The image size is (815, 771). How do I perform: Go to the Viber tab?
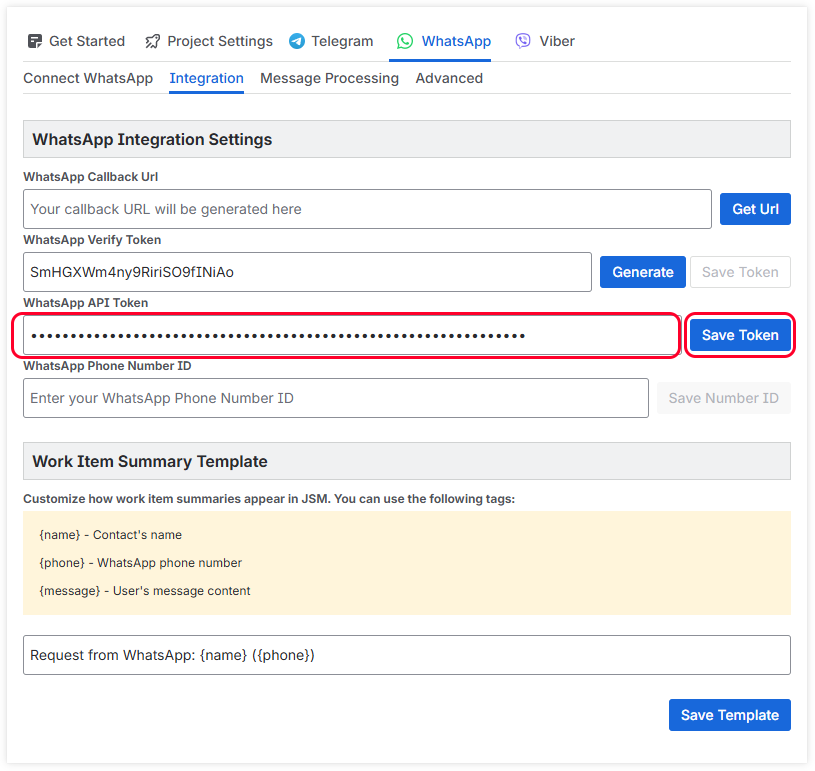click(545, 41)
